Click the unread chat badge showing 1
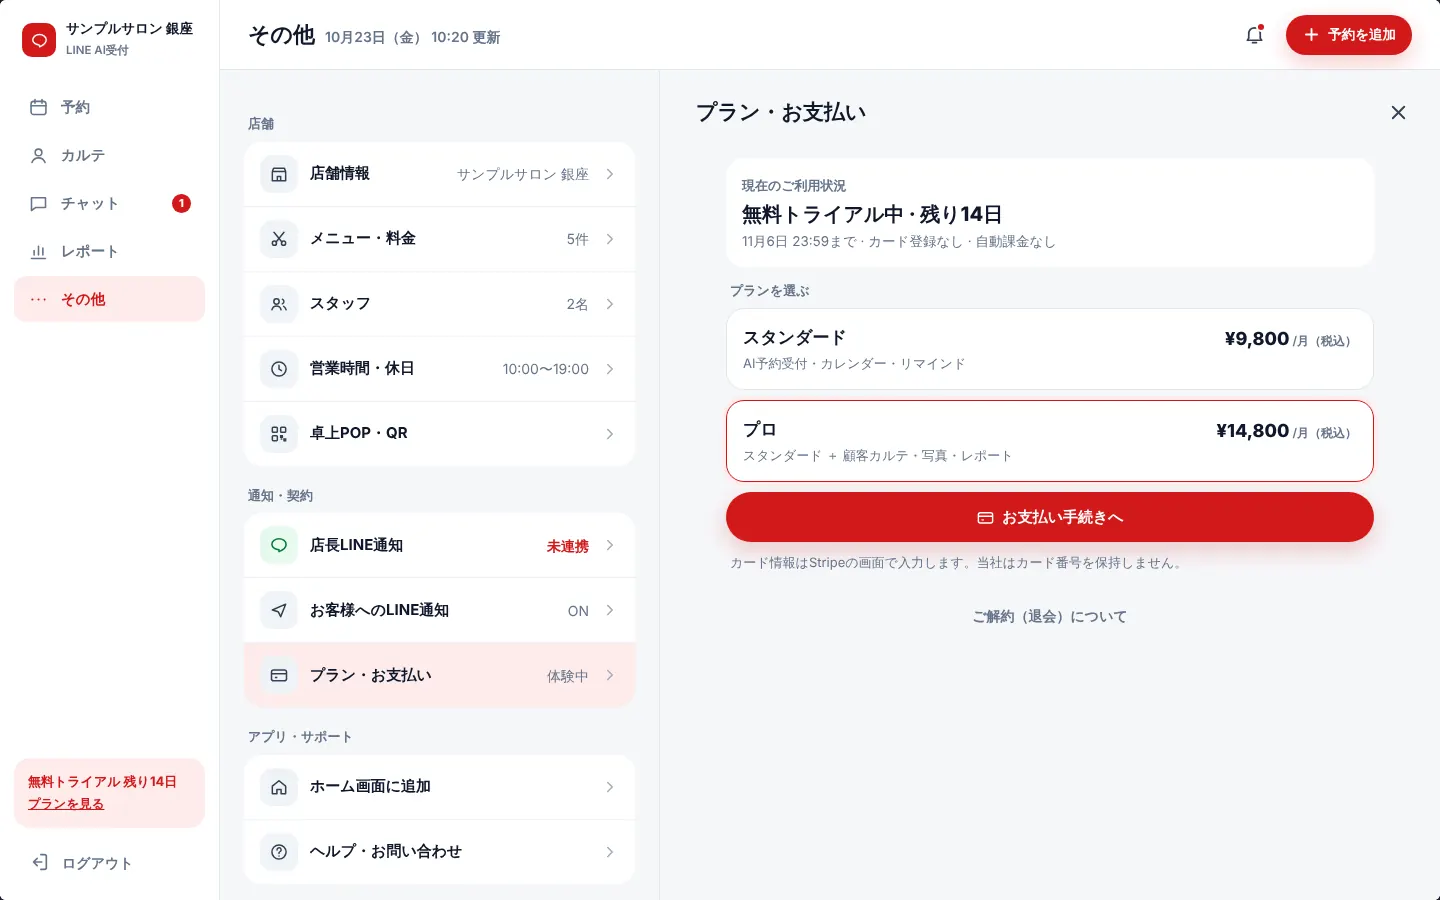 (181, 203)
